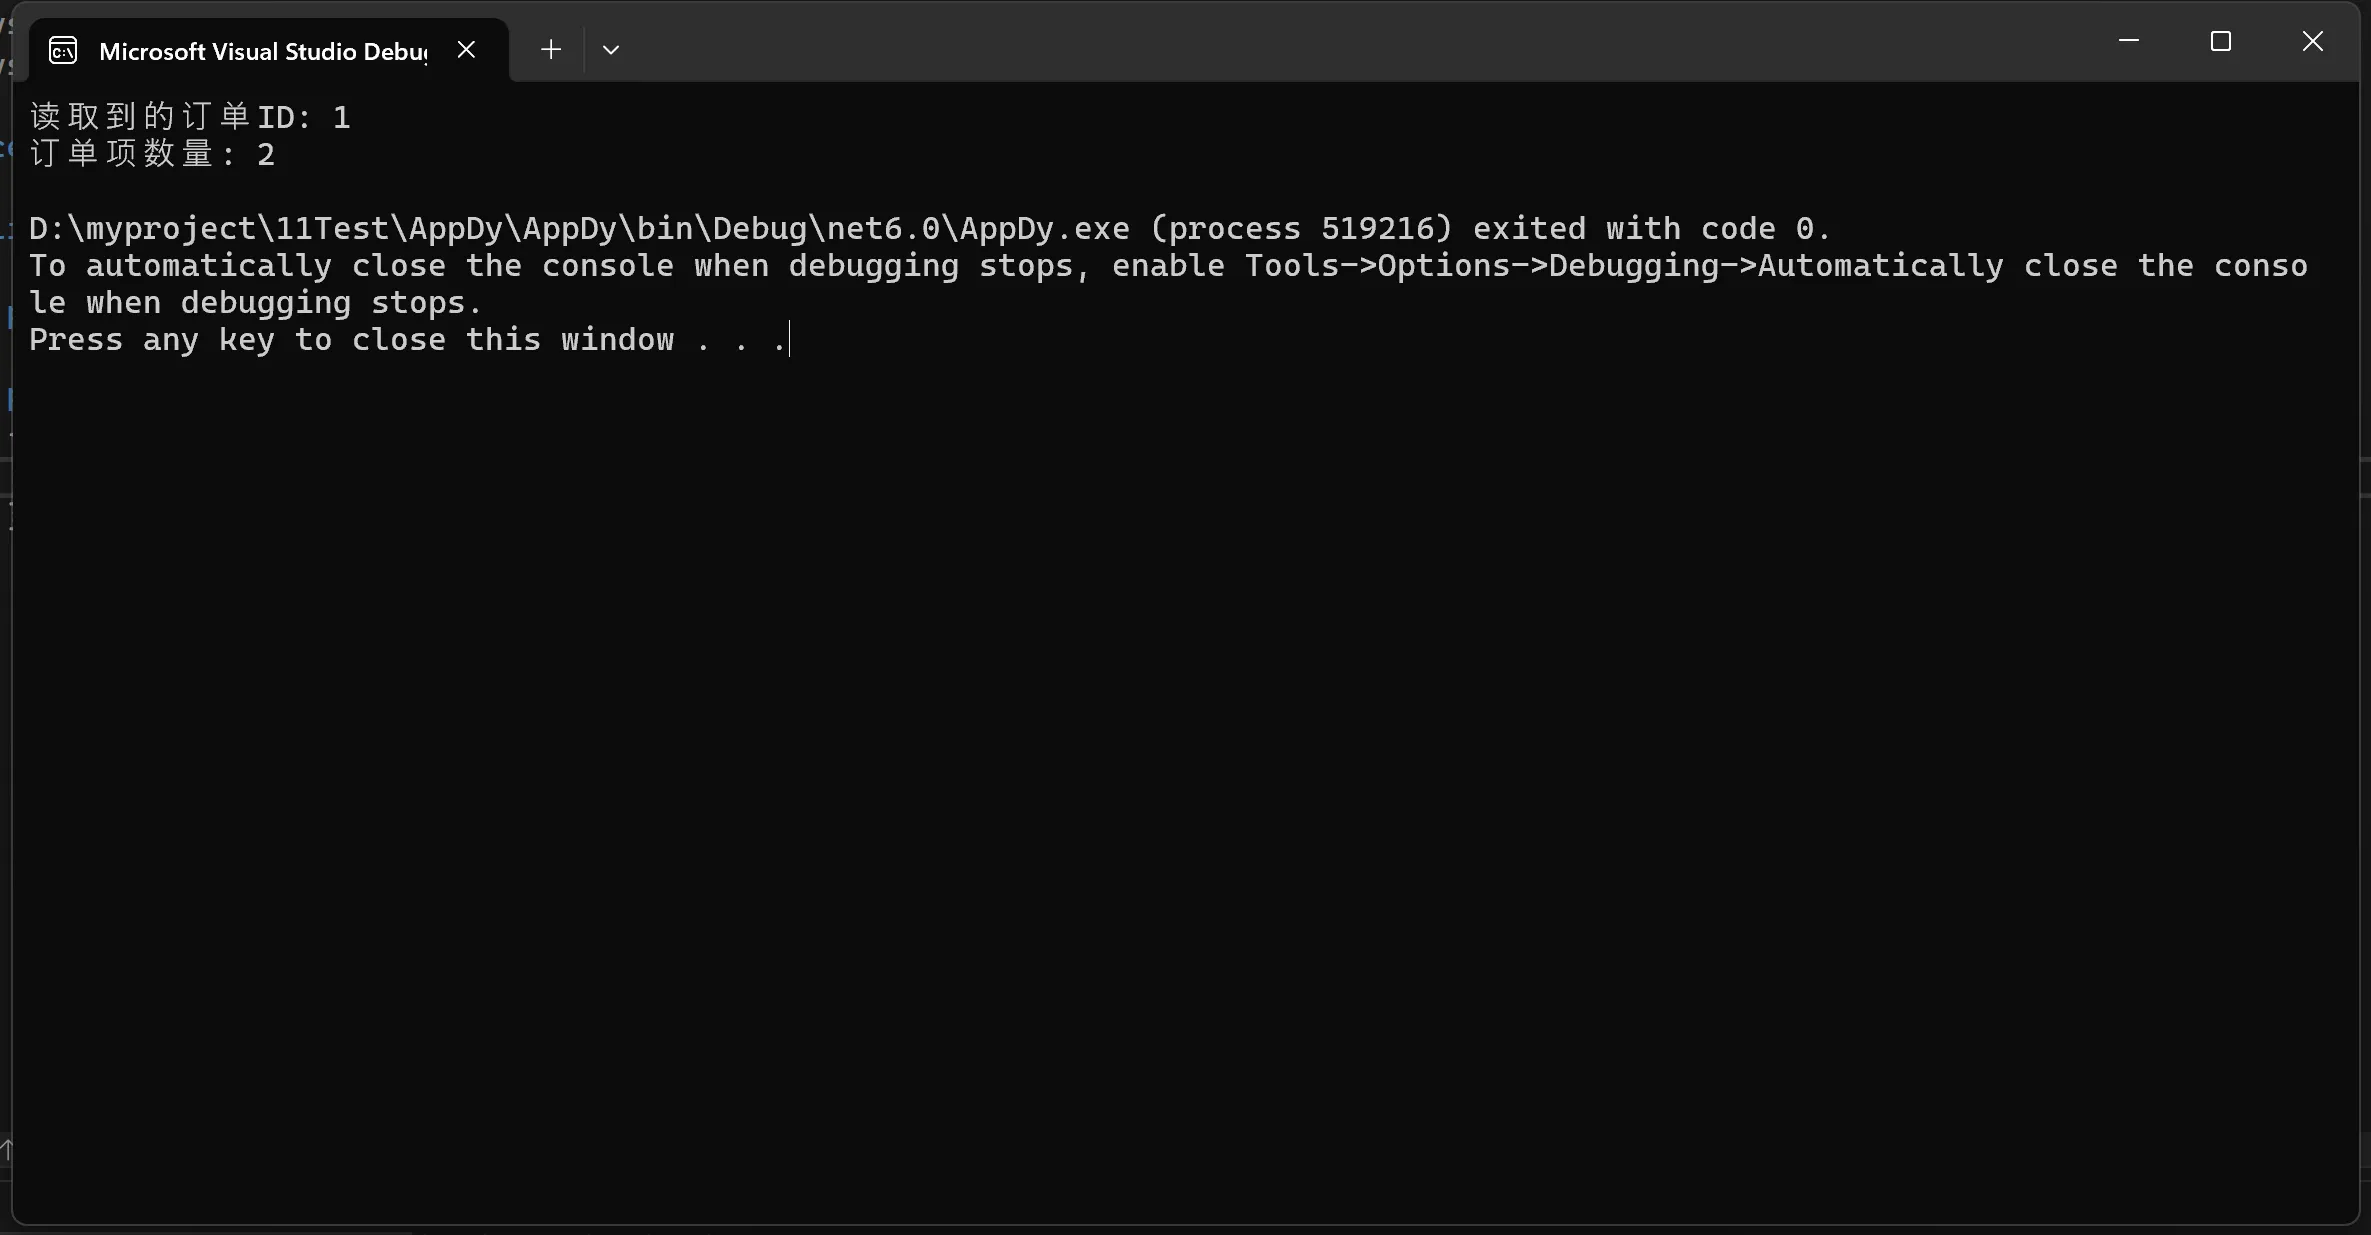Minimize the debug console window
The width and height of the screenshot is (2371, 1235).
click(2129, 41)
